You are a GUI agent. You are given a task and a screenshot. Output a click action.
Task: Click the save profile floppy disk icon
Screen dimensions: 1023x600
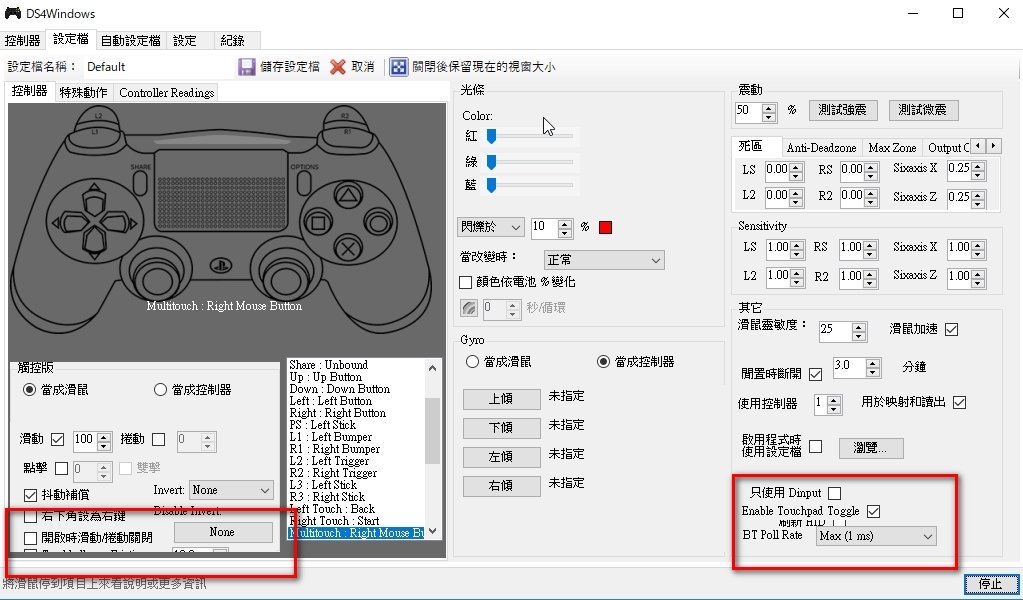pos(247,67)
